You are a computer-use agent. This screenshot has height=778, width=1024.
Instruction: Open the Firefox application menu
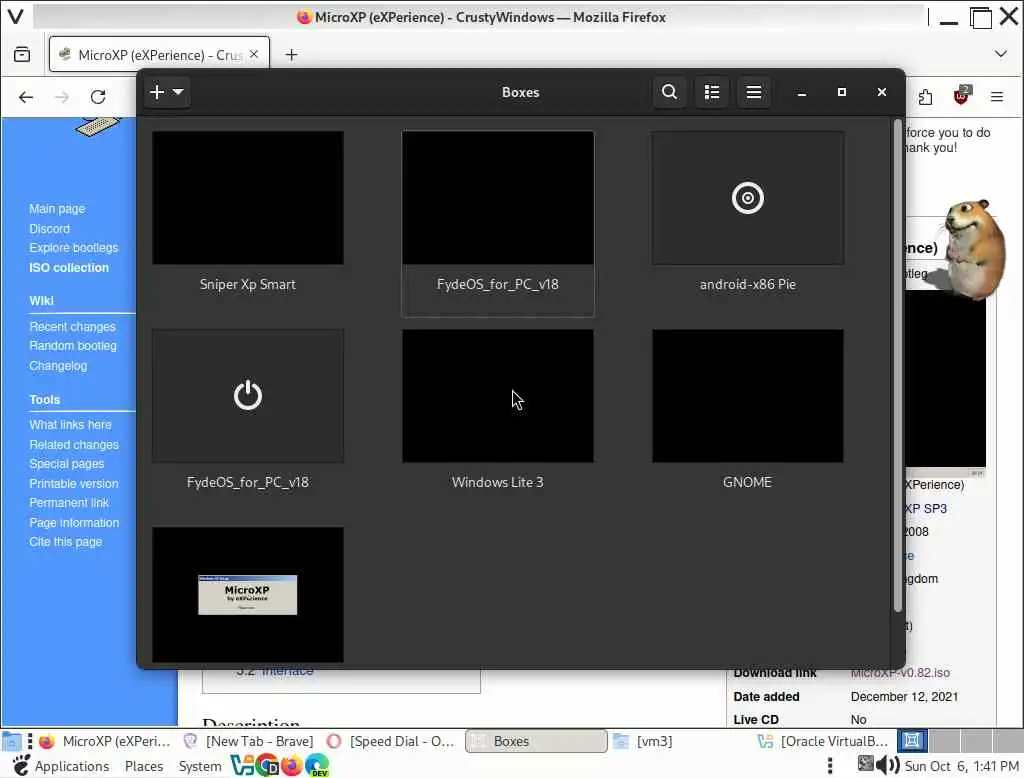click(x=997, y=97)
